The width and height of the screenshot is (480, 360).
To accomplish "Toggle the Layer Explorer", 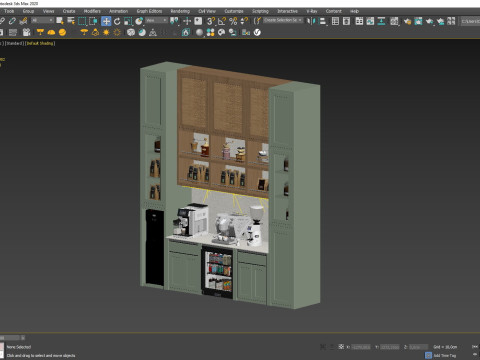I will coord(346,21).
